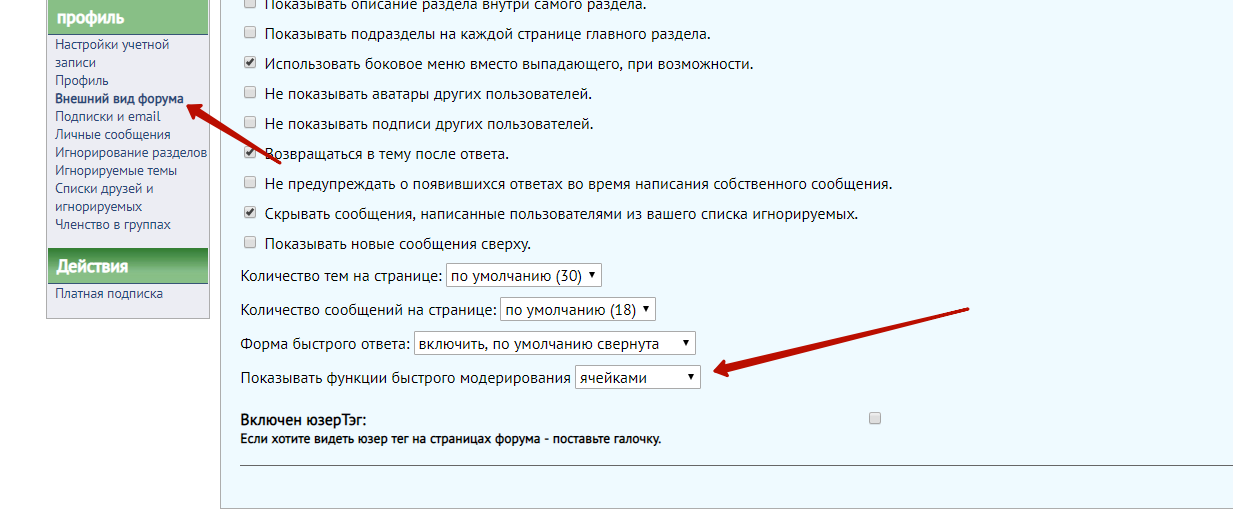Open Членство в группах link
This screenshot has width=1233, height=530.
click(x=113, y=224)
